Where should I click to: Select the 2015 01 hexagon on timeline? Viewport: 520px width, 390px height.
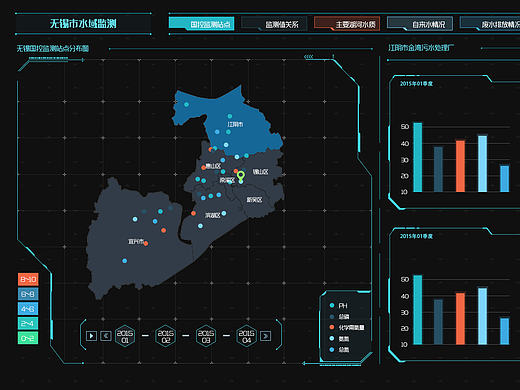pos(125,336)
